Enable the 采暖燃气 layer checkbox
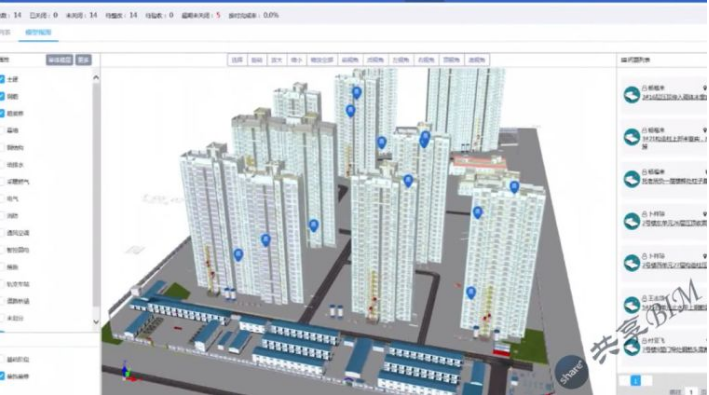Image resolution: width=709 pixels, height=395 pixels. click(2, 182)
